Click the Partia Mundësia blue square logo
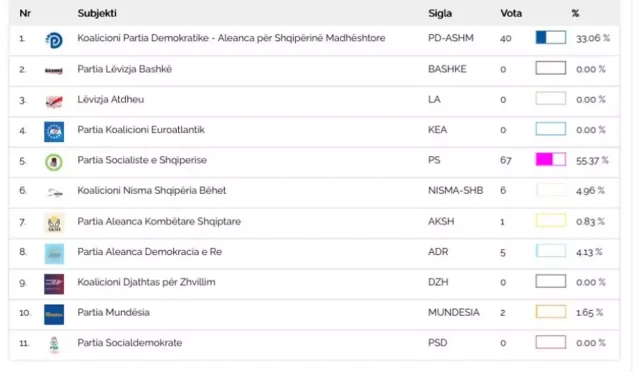Image resolution: width=640 pixels, height=372 pixels. (x=54, y=314)
